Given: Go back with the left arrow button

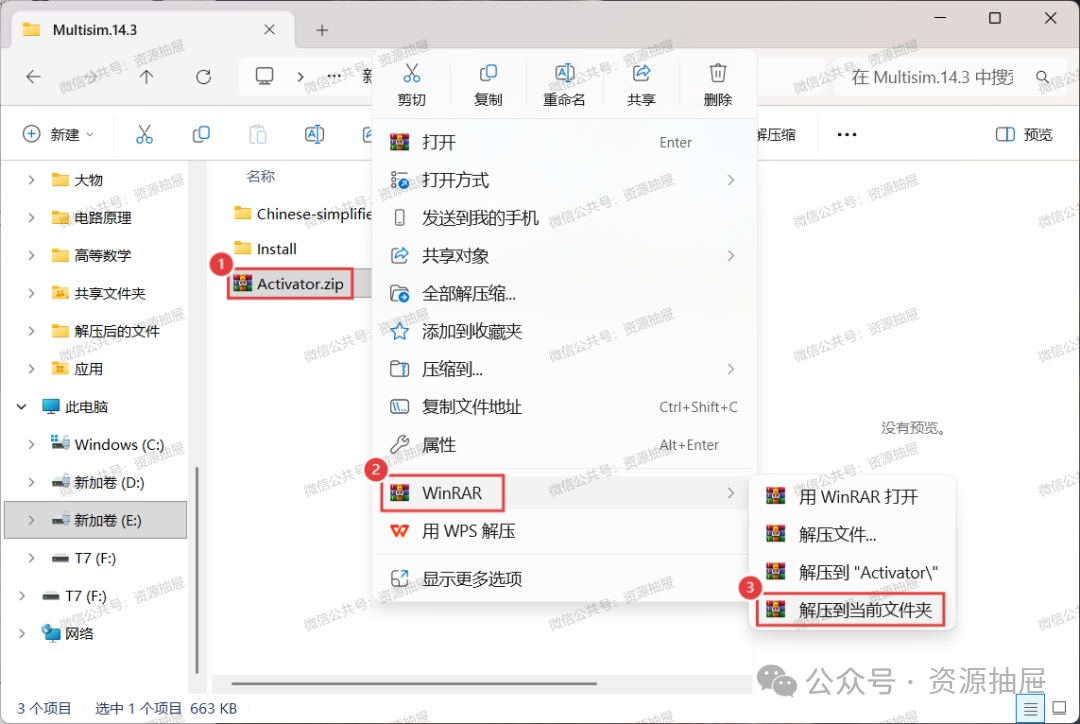Looking at the screenshot, I should tap(33, 76).
